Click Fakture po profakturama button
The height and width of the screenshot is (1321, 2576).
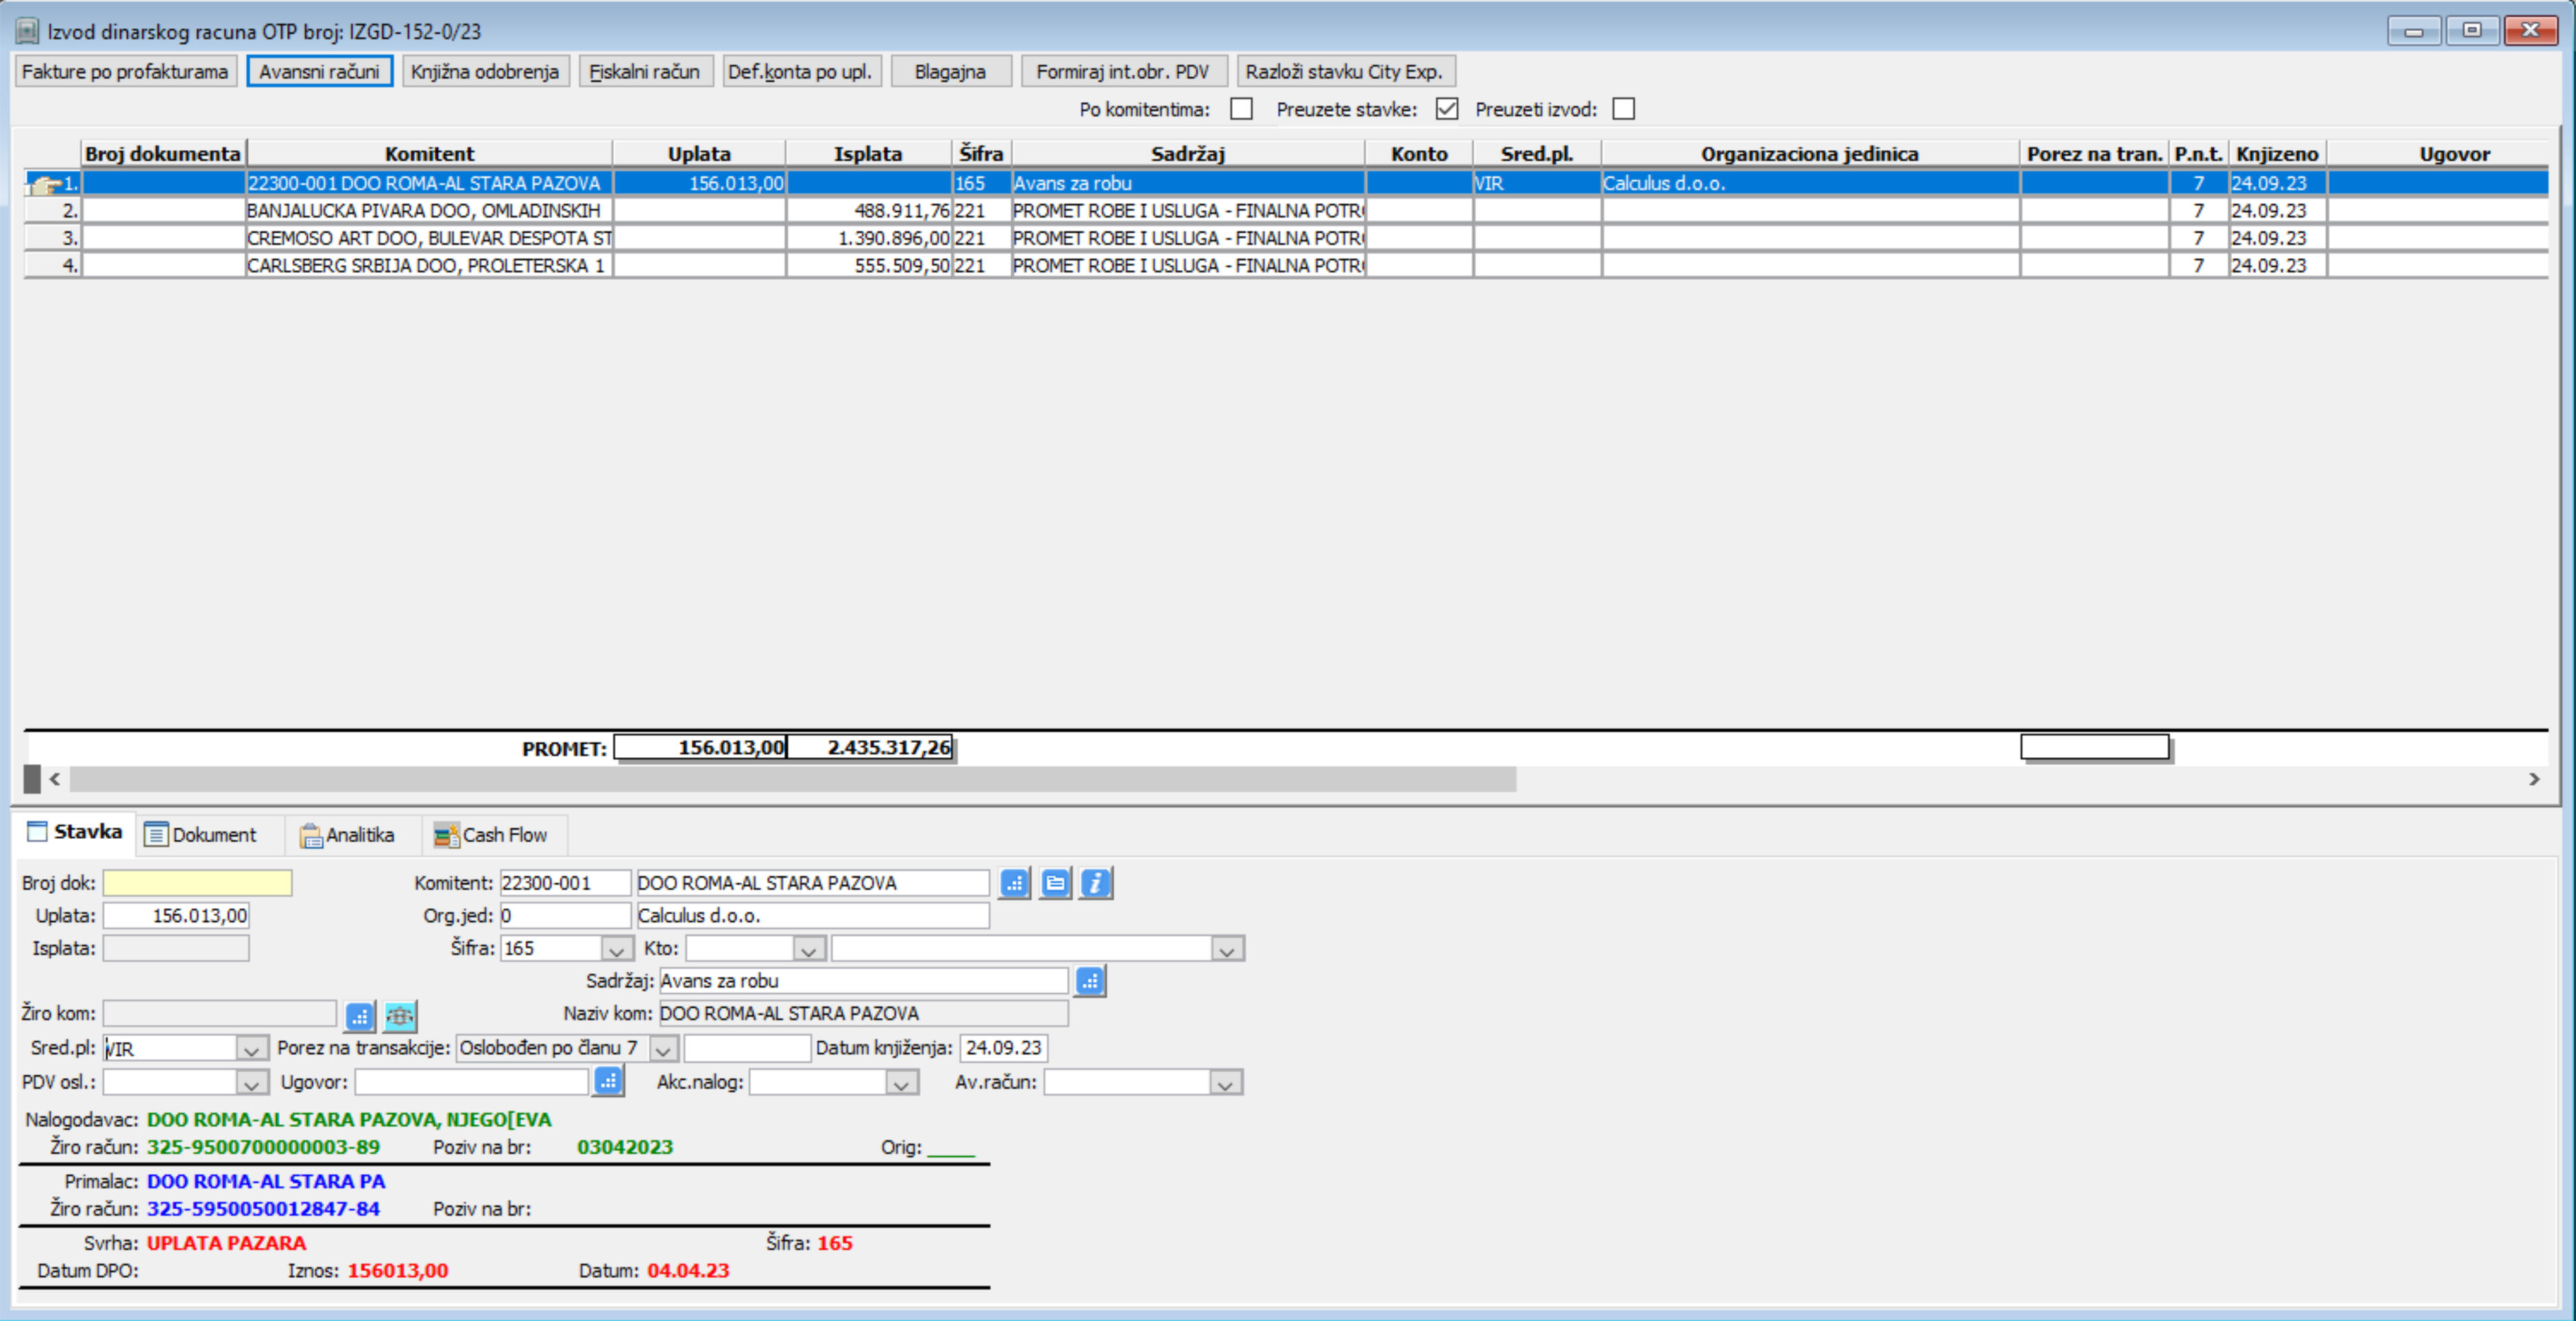(125, 72)
